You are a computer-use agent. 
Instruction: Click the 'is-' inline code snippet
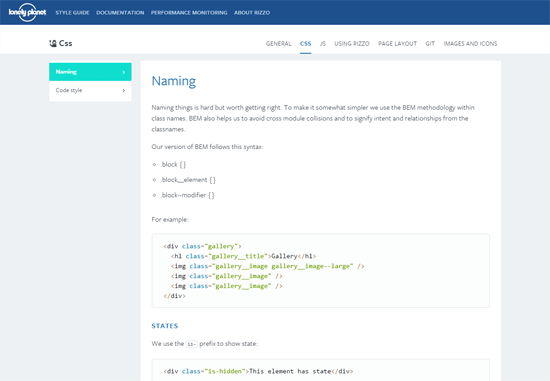click(x=192, y=344)
